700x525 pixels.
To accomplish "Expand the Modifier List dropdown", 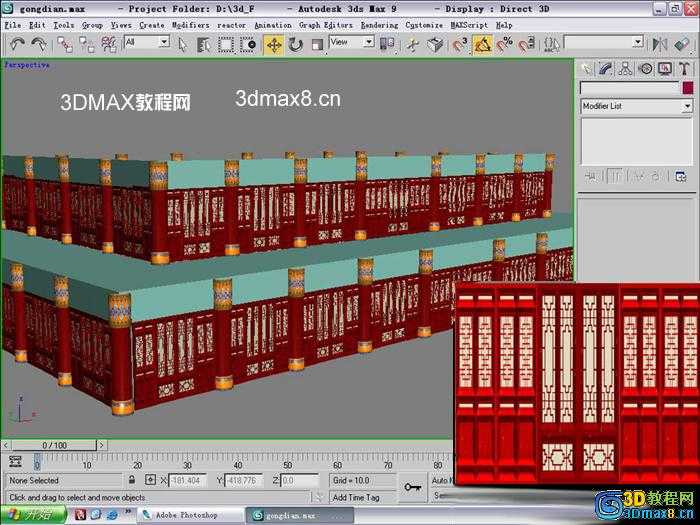I will pyautogui.click(x=637, y=106).
